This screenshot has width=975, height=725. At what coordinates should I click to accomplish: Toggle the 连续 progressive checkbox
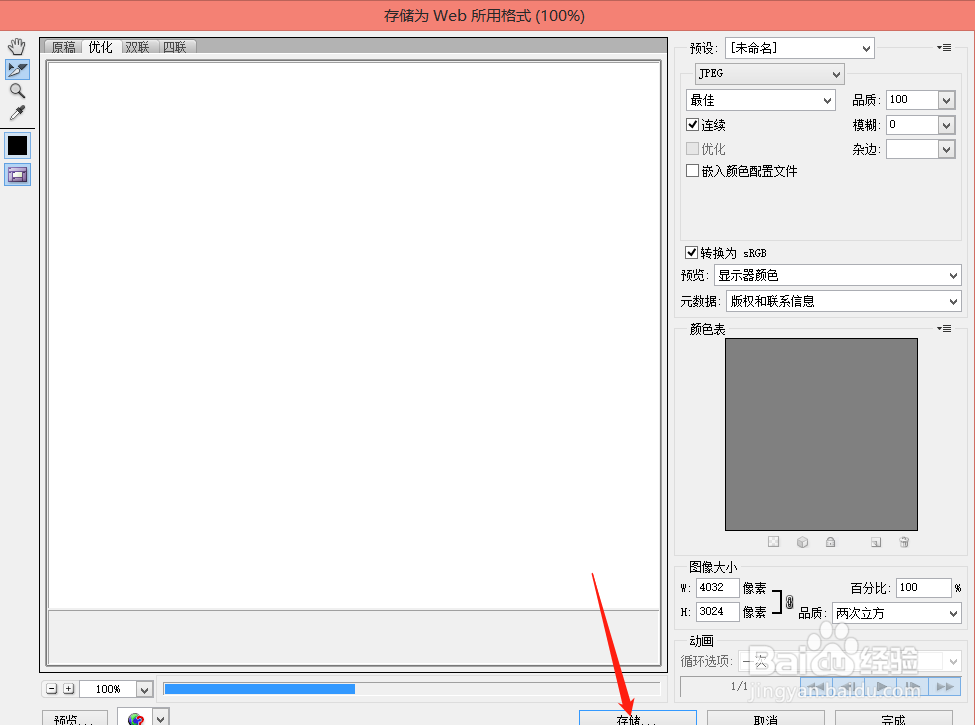point(692,124)
